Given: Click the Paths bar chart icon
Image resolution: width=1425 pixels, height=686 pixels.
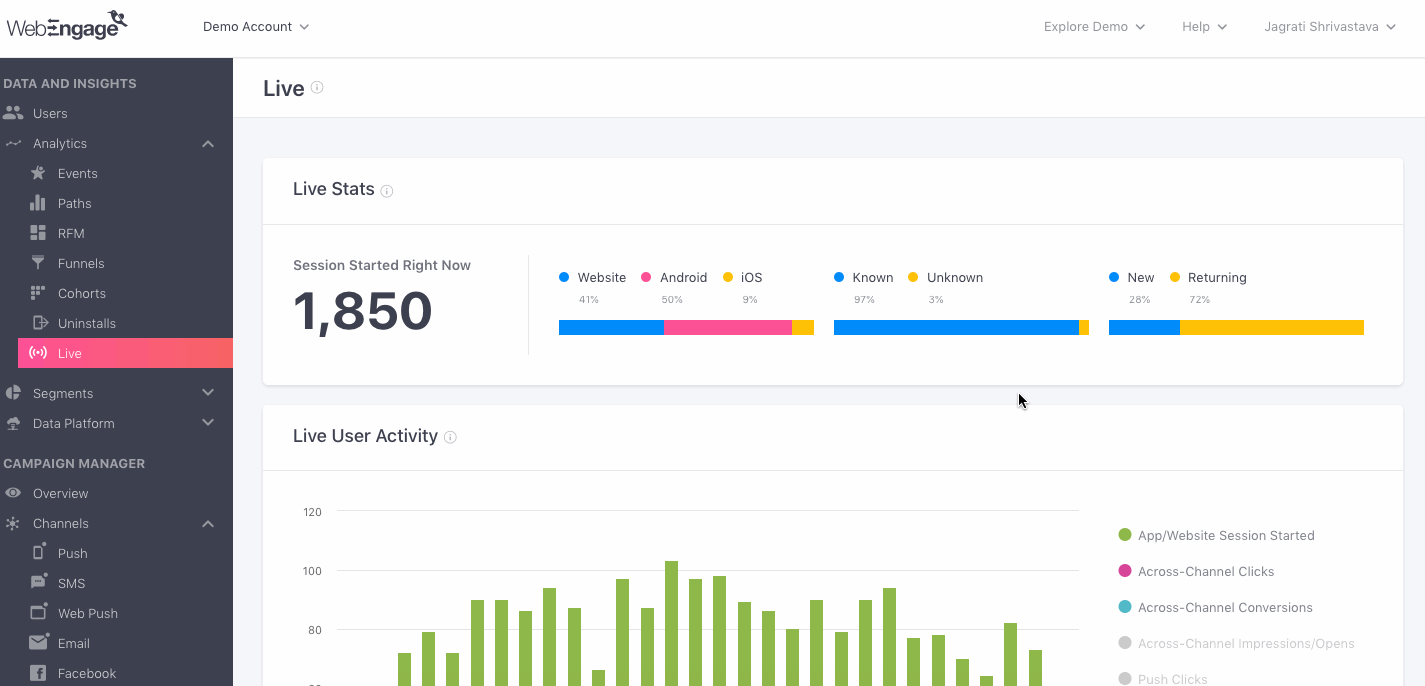Looking at the screenshot, I should [x=38, y=203].
